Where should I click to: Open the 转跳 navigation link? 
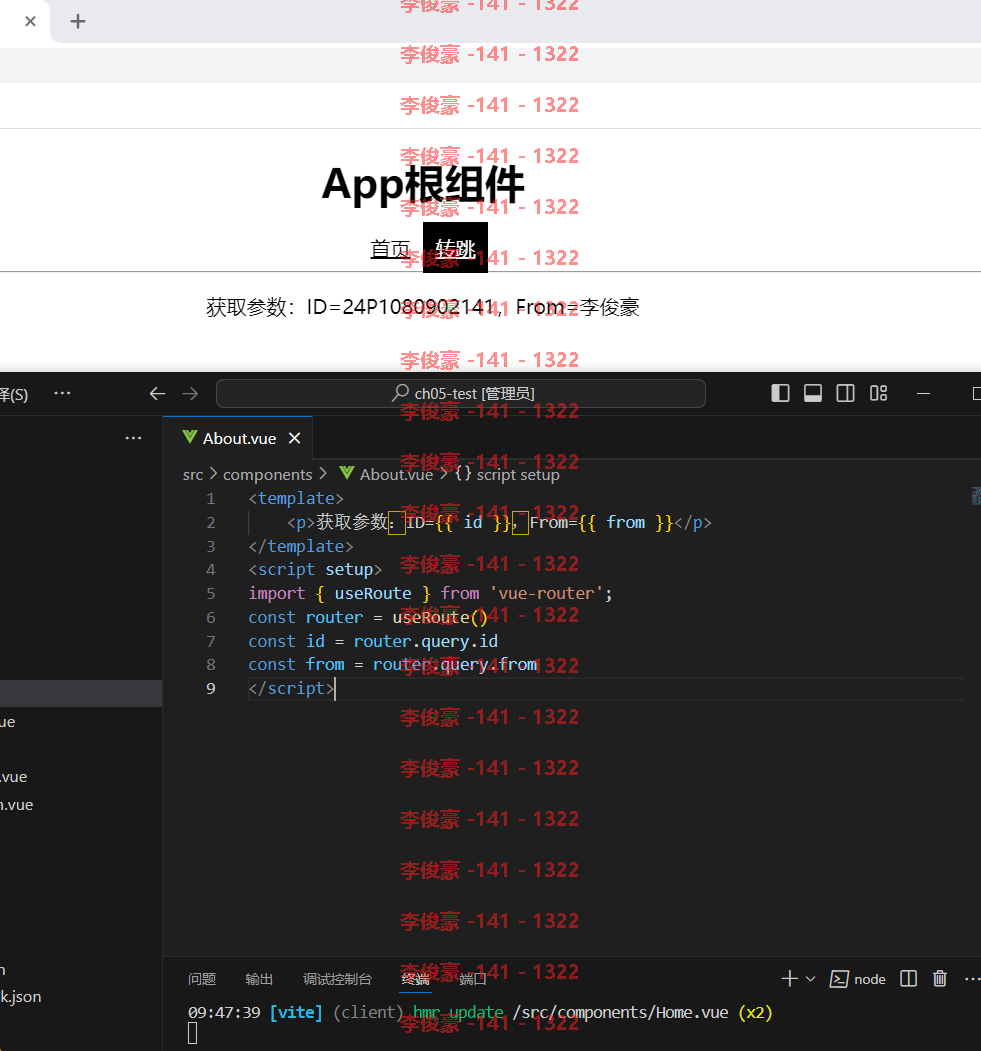coord(456,249)
